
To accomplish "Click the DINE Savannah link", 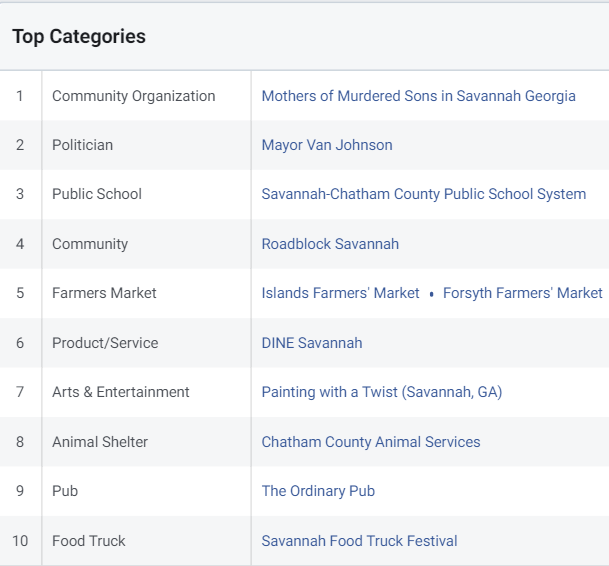I will 312,343.
